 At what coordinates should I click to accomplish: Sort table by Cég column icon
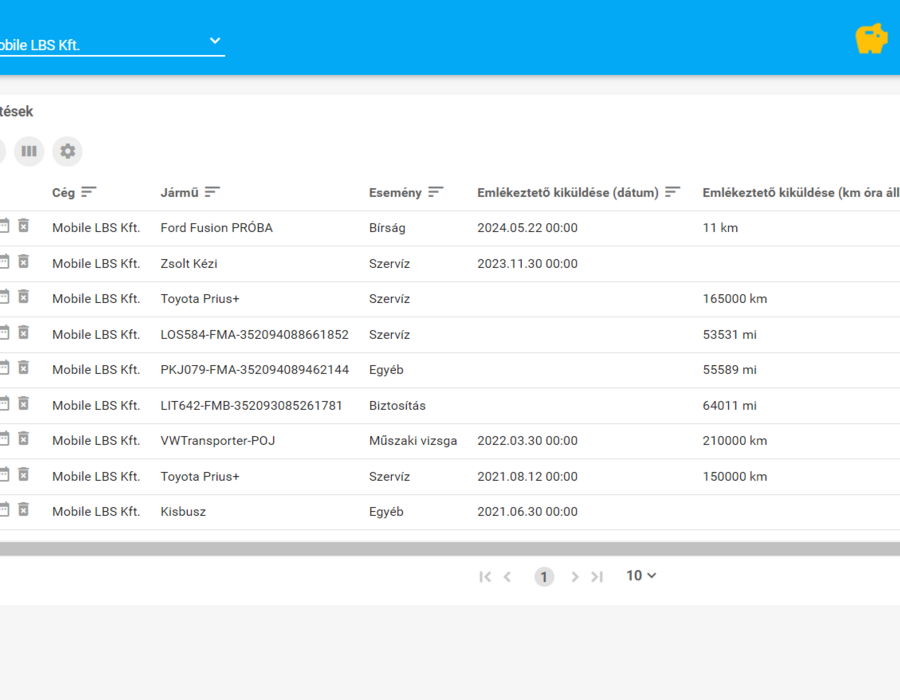tap(89, 192)
